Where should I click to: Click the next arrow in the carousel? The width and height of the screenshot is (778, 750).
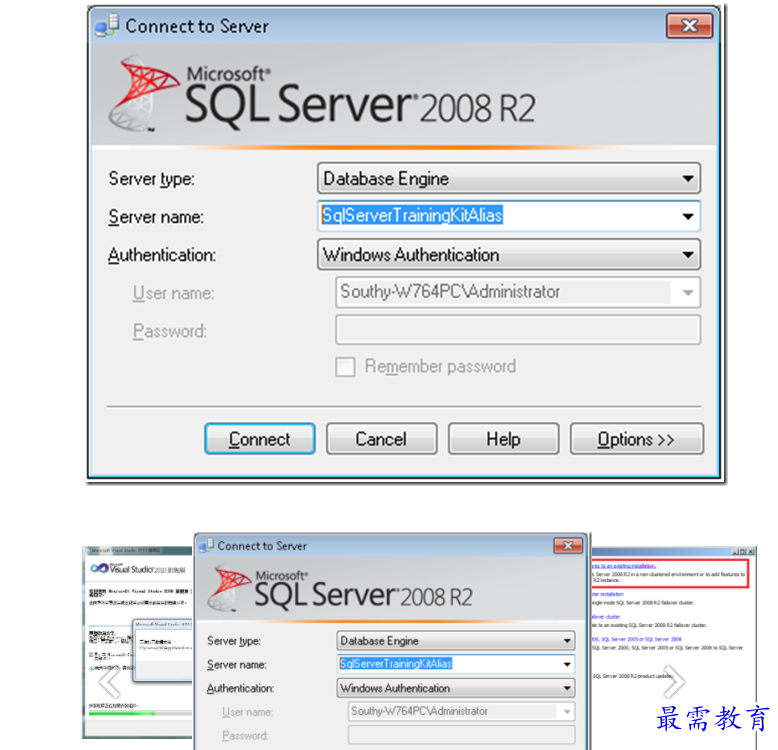674,682
